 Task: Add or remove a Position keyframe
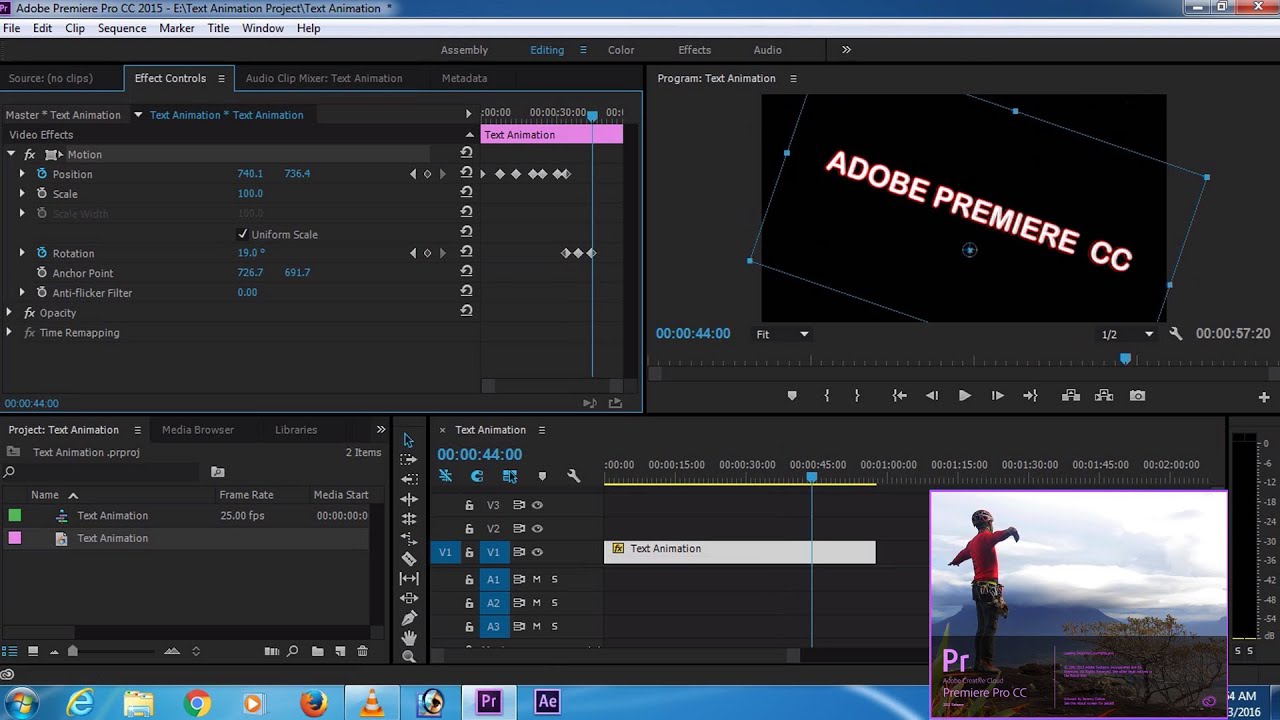point(428,174)
